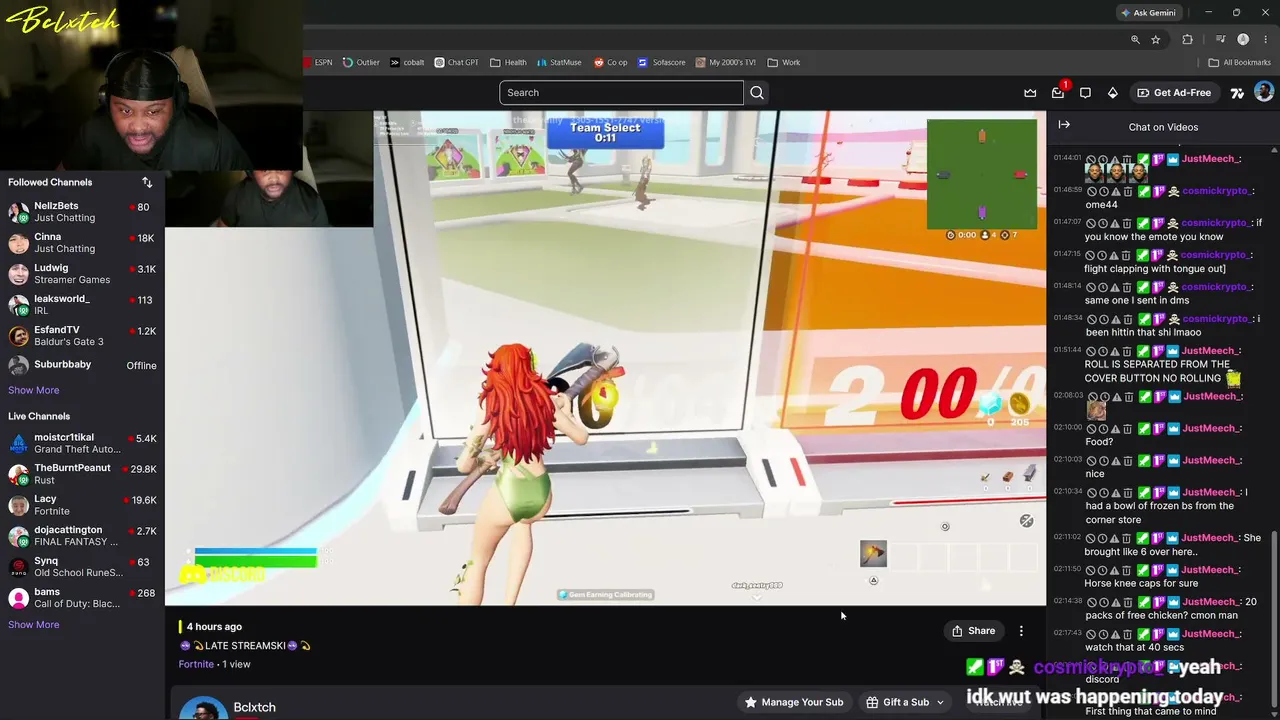
Task: Open the browser profile avatar
Action: click(1243, 39)
